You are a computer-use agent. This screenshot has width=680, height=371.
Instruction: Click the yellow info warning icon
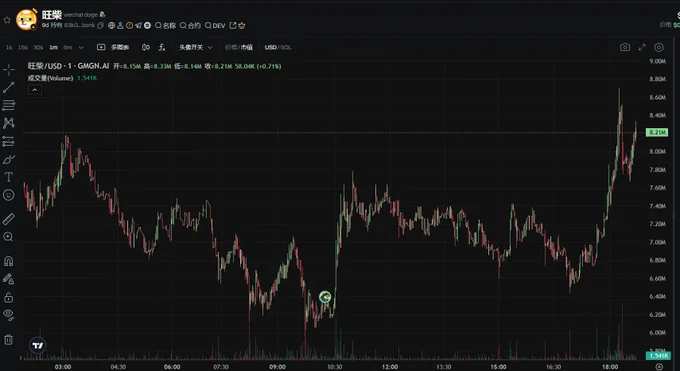pos(129,26)
